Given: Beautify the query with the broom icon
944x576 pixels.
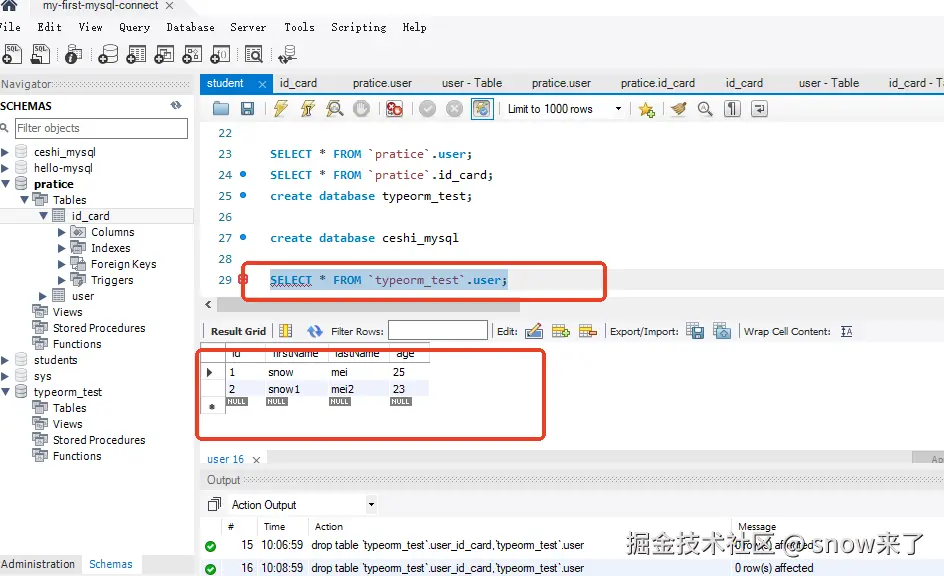Looking at the screenshot, I should 678,109.
